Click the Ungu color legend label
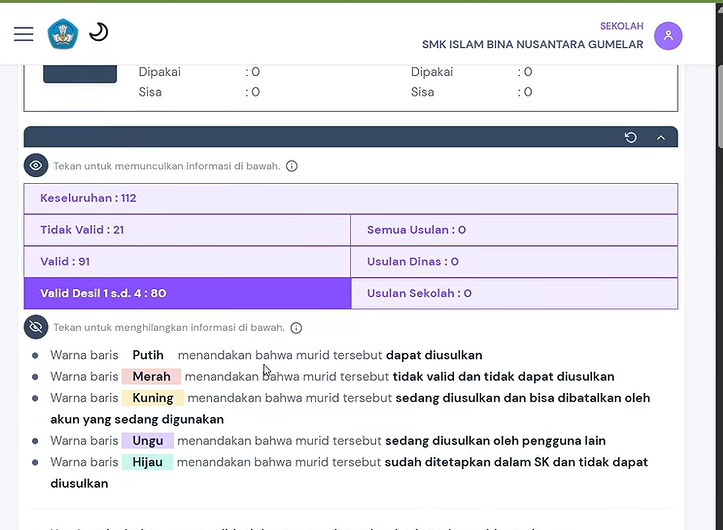The height and width of the screenshot is (530, 723). point(148,441)
